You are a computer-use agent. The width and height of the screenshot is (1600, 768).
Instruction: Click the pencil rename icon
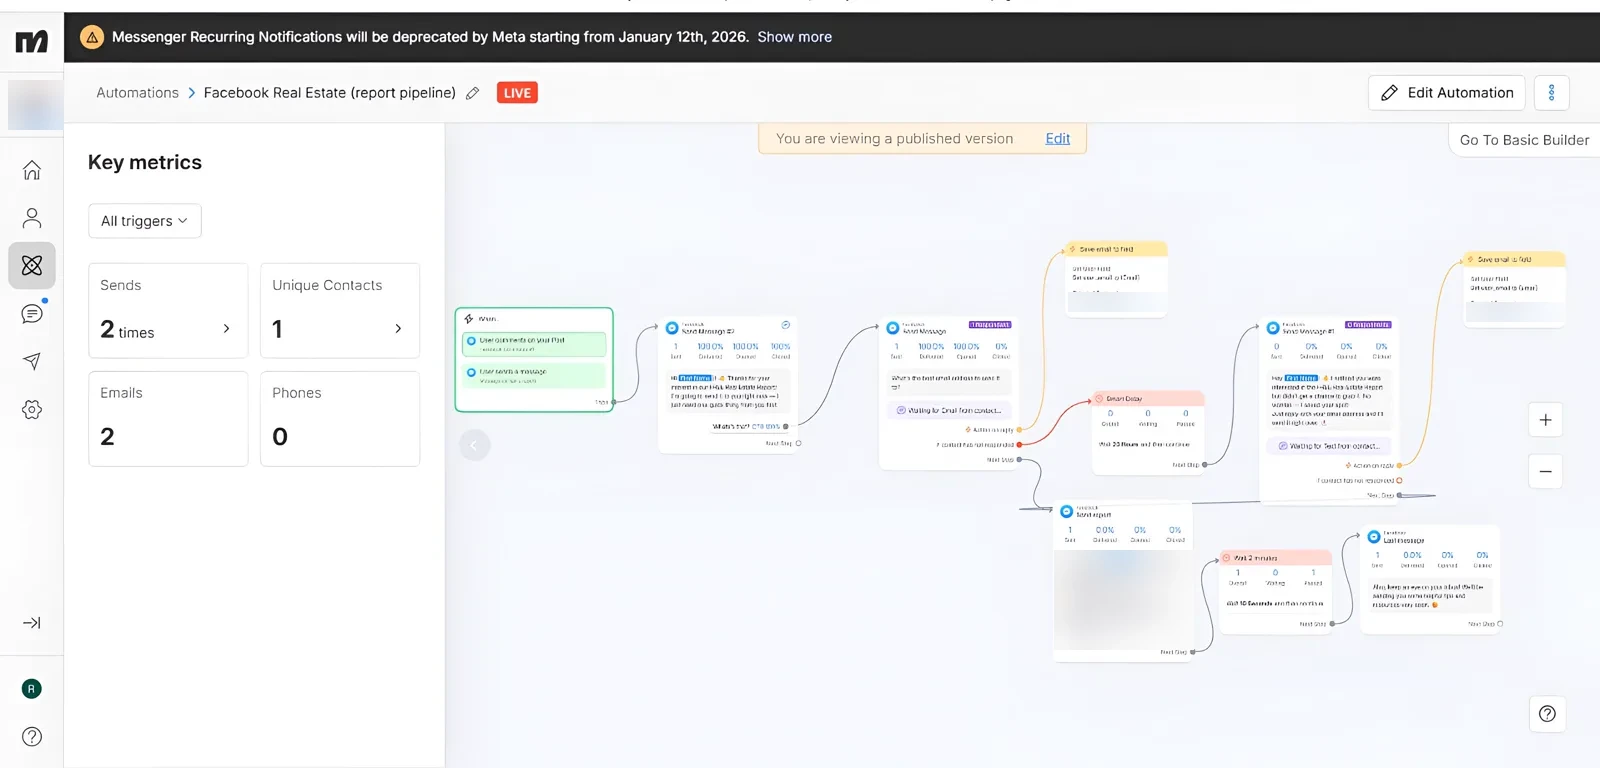pyautogui.click(x=473, y=93)
